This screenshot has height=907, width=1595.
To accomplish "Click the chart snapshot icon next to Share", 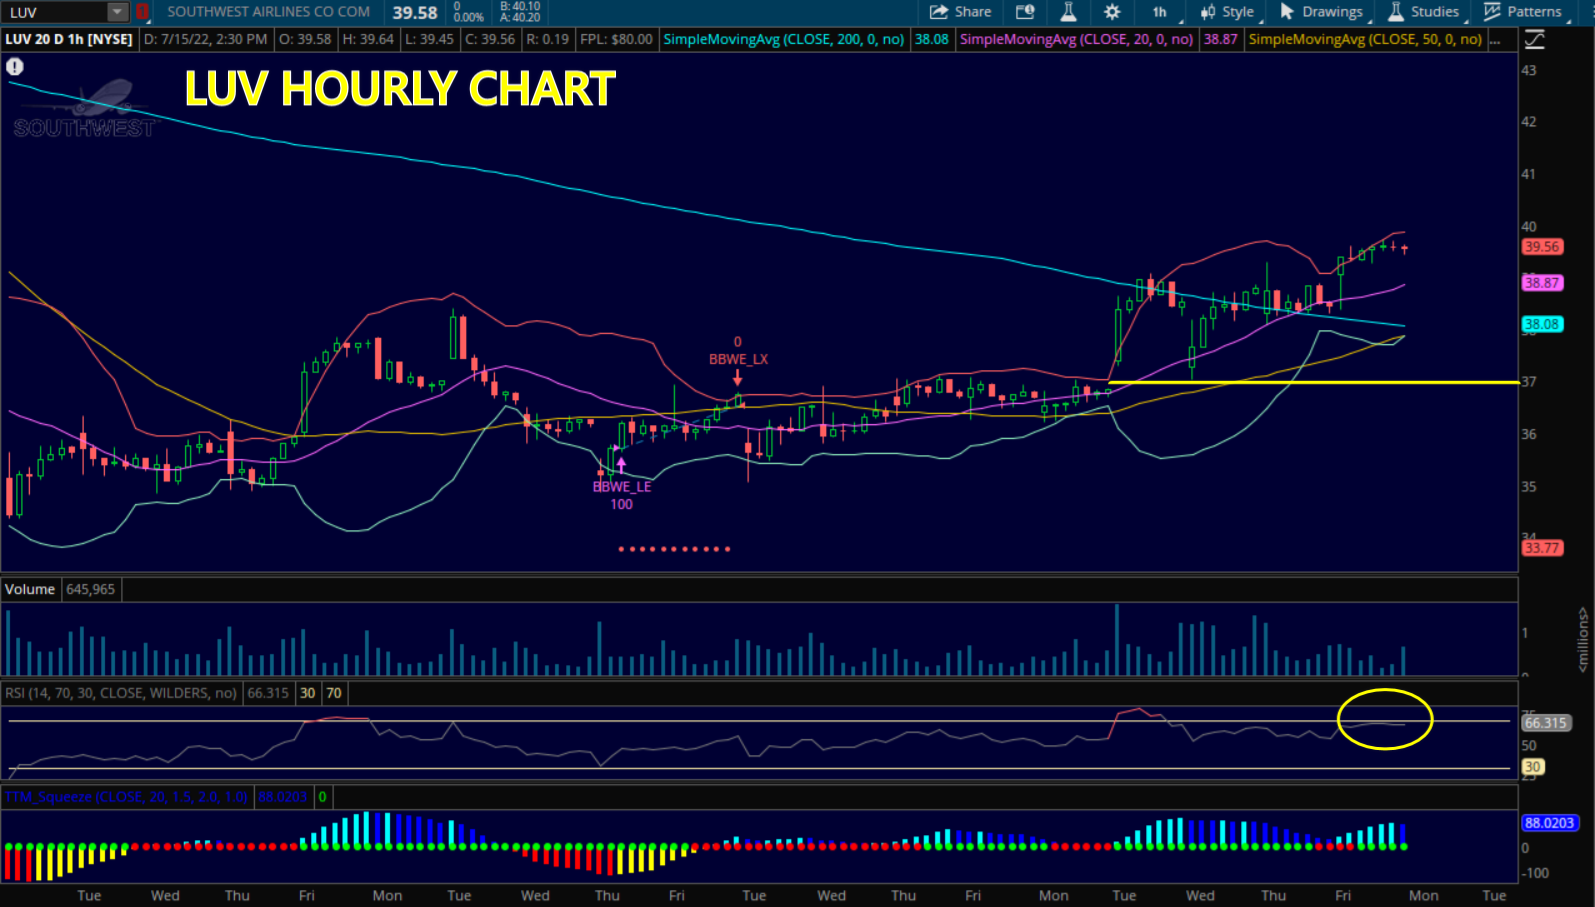I will 1025,12.
